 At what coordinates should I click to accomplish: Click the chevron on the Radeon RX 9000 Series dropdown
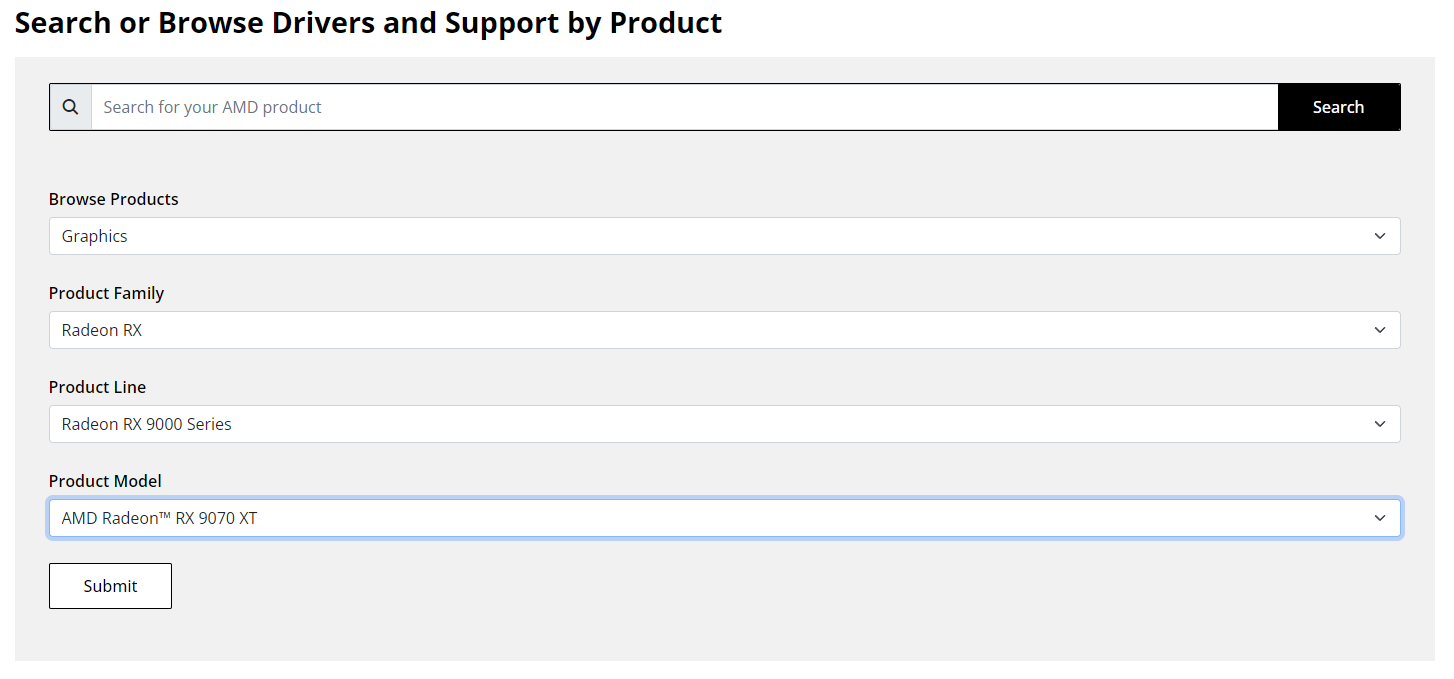click(1379, 424)
